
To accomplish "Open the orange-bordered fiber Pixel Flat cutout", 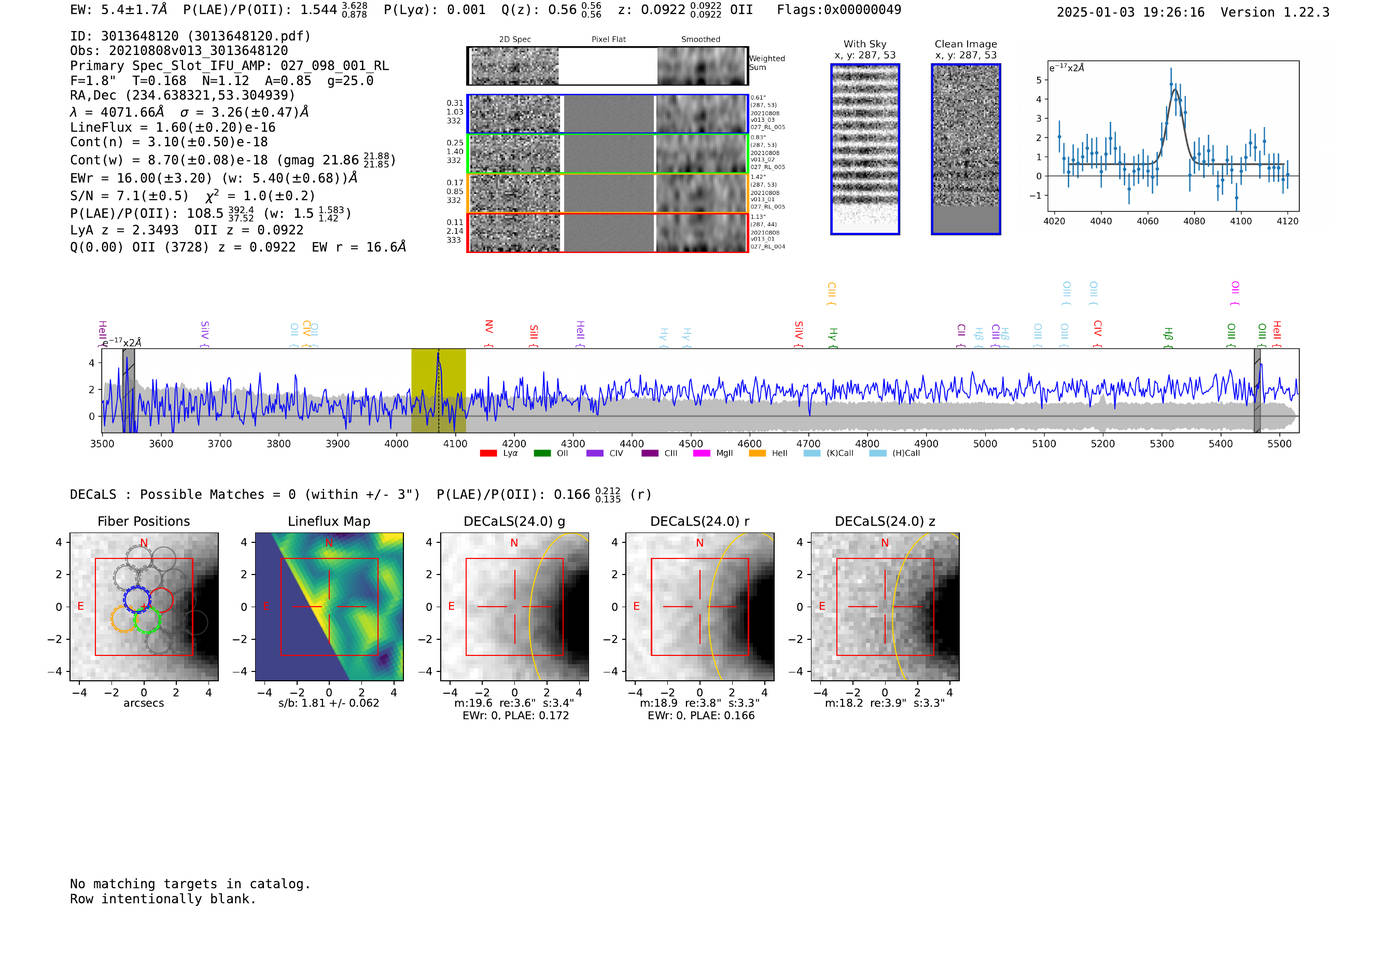I will coord(609,193).
